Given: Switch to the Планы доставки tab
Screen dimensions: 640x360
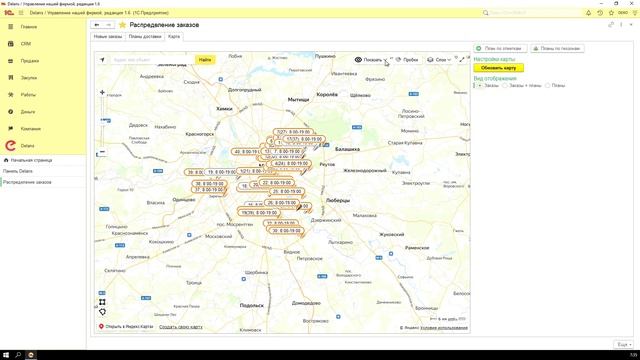Looking at the screenshot, I should (145, 37).
